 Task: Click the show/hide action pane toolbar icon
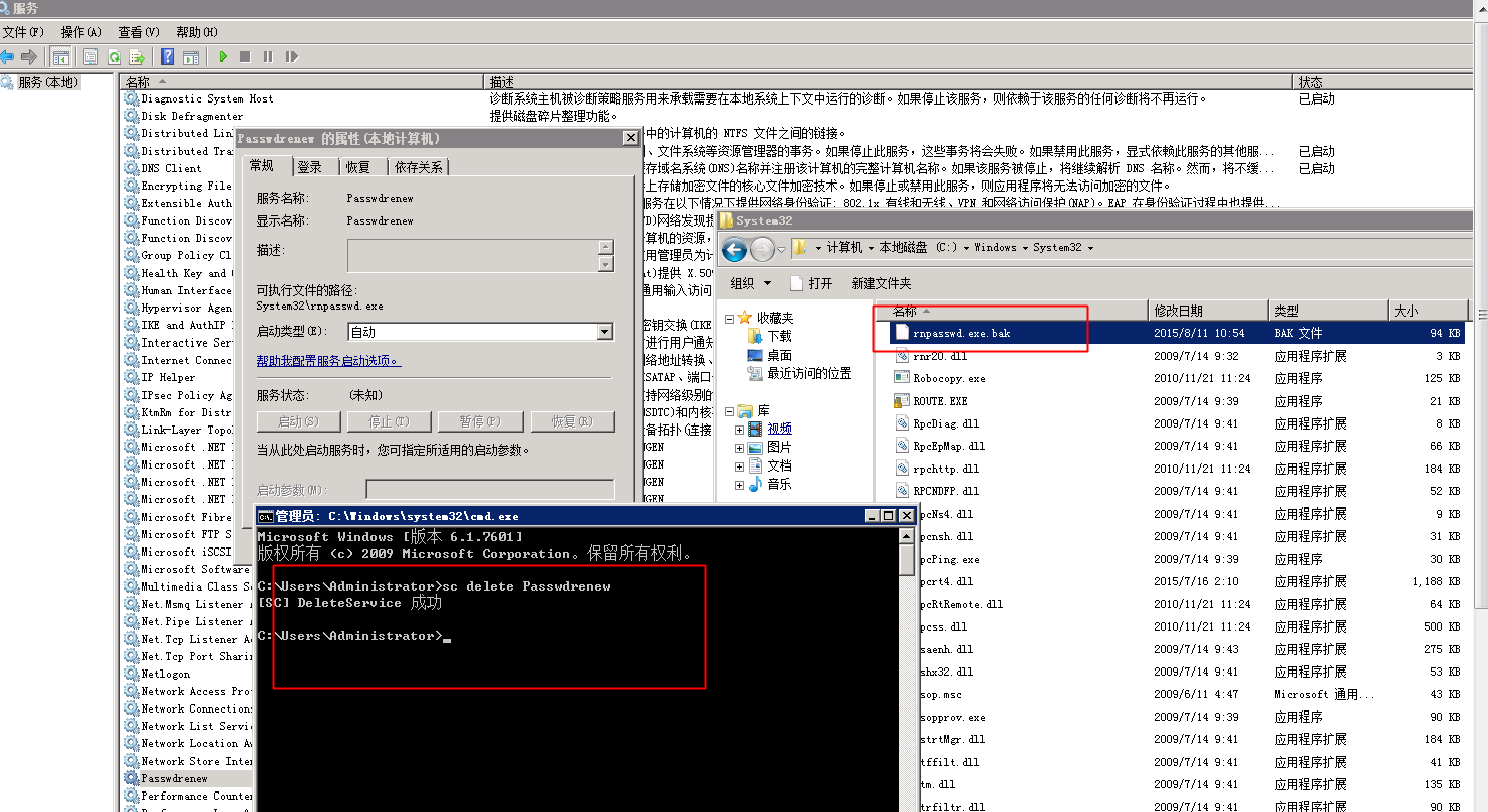tap(191, 57)
